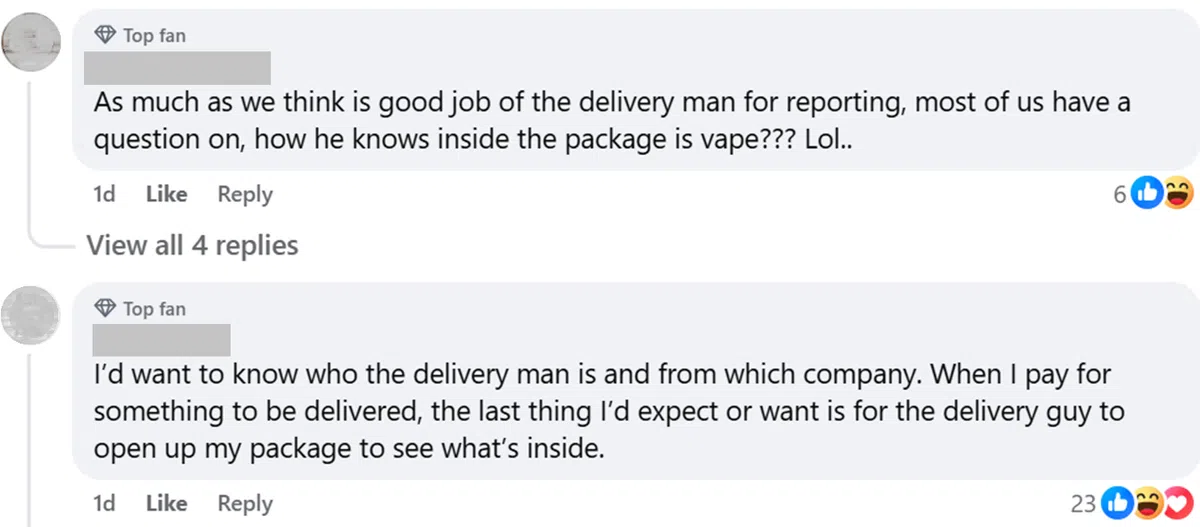The height and width of the screenshot is (527, 1200).
Task: Click the diamond Top fan badge on the second comment
Action: (x=106, y=308)
